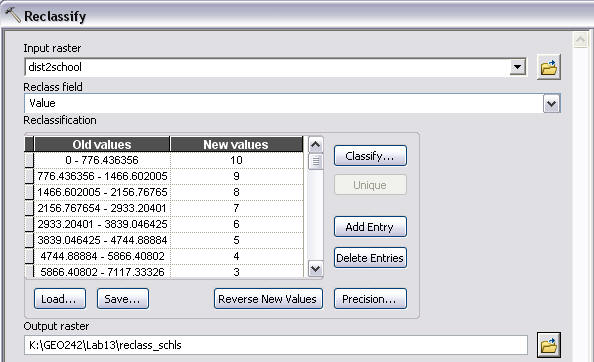Select new value cell 9
Screen dimensions: 594x362
point(237,176)
